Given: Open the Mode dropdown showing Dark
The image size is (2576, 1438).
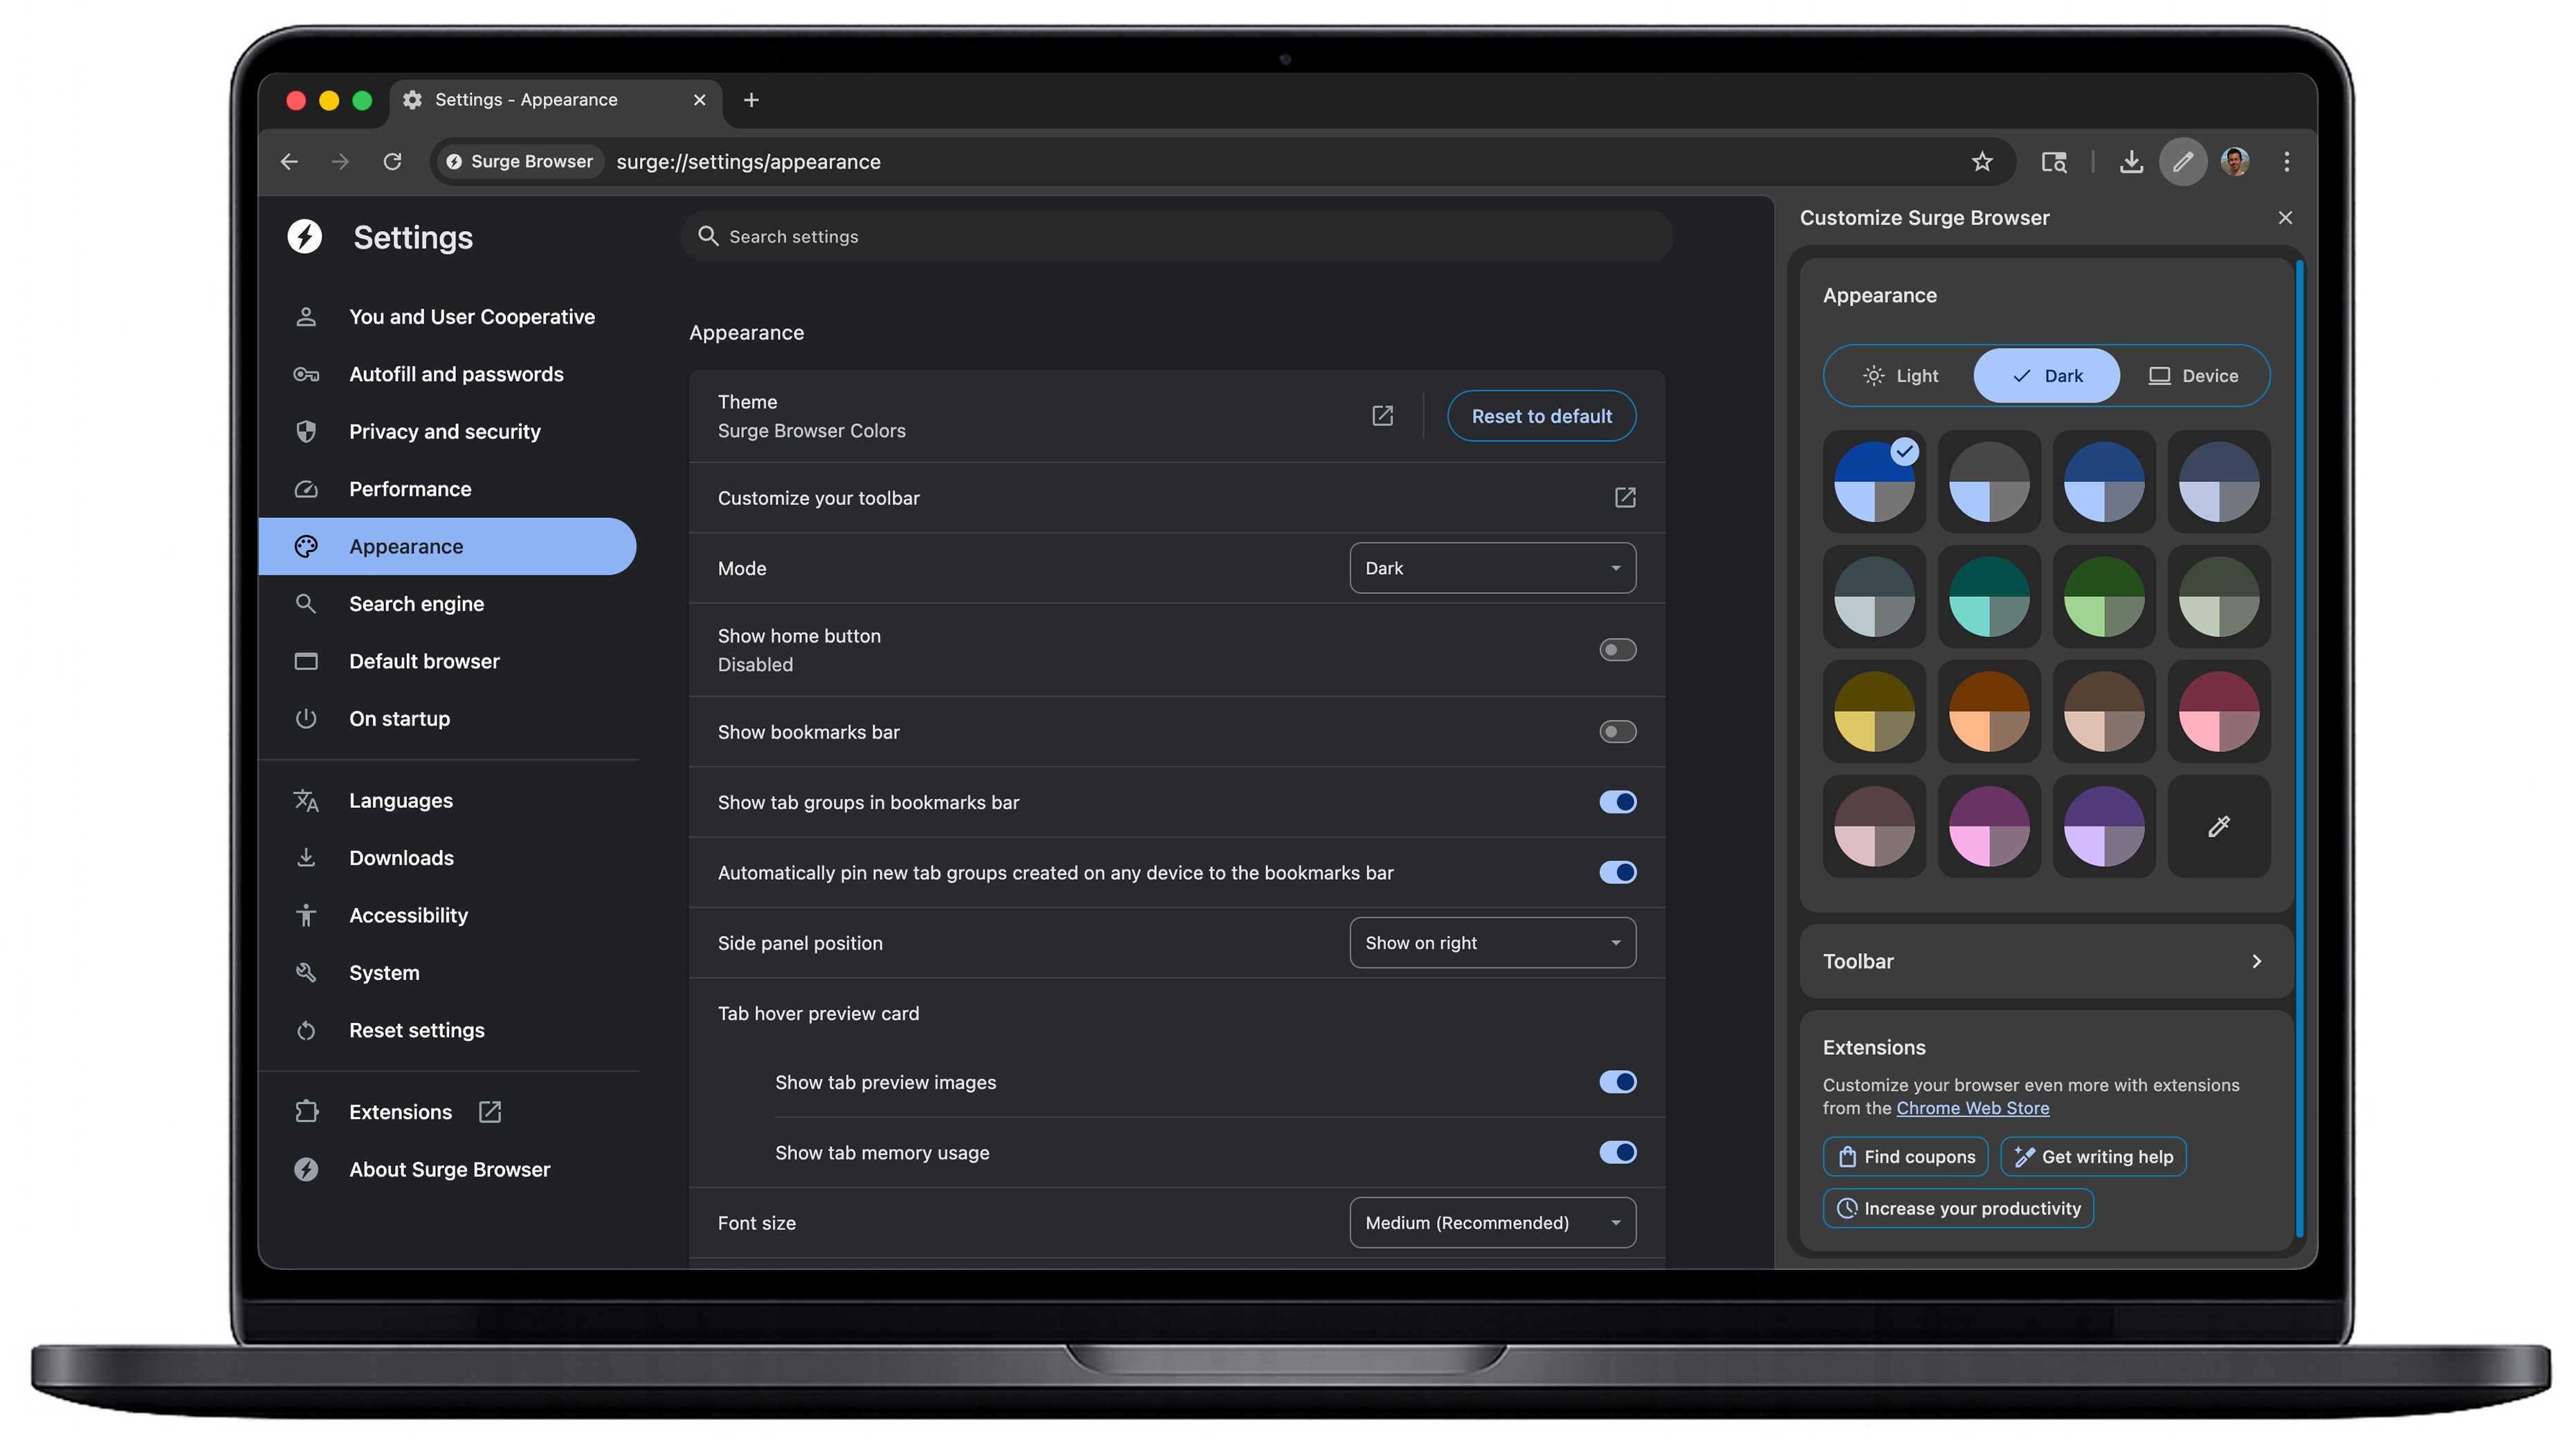Looking at the screenshot, I should click(x=1492, y=568).
